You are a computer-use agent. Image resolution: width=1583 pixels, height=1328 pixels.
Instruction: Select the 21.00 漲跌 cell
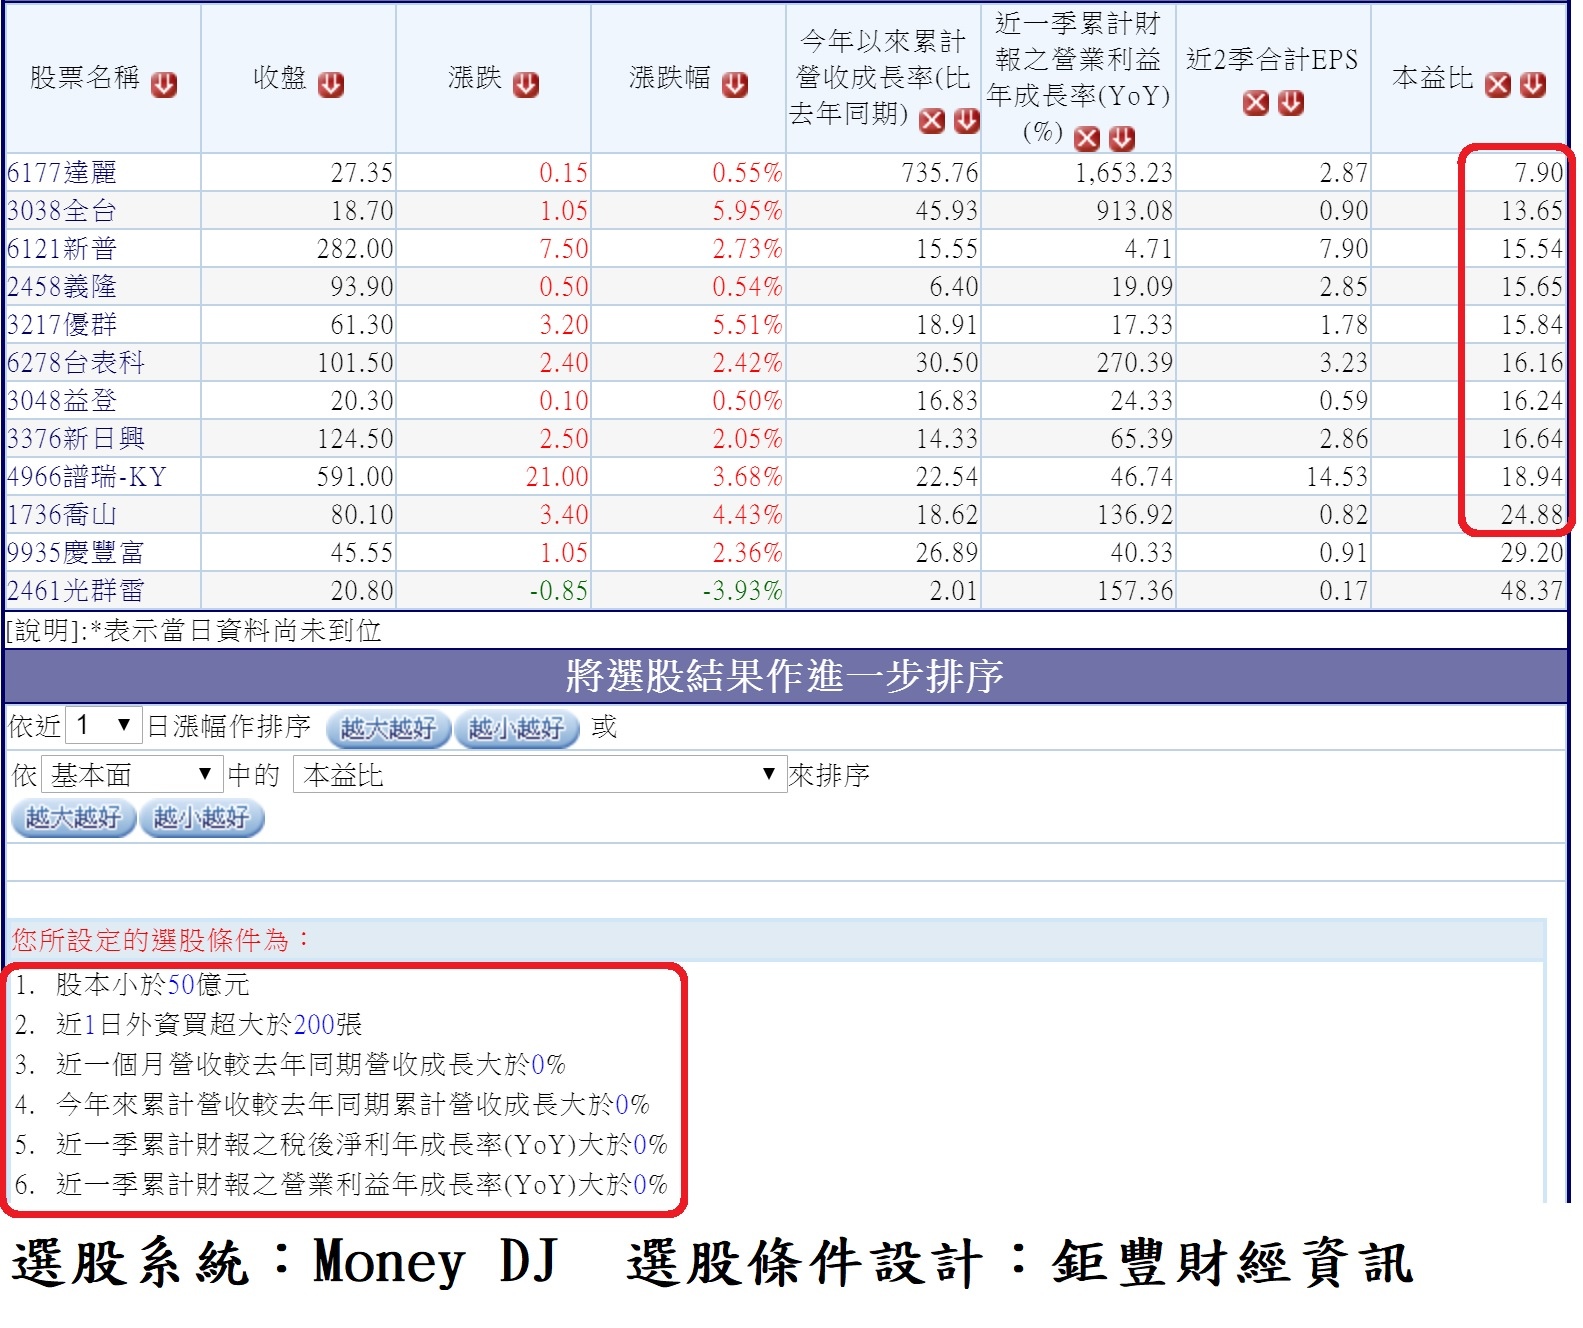point(493,477)
